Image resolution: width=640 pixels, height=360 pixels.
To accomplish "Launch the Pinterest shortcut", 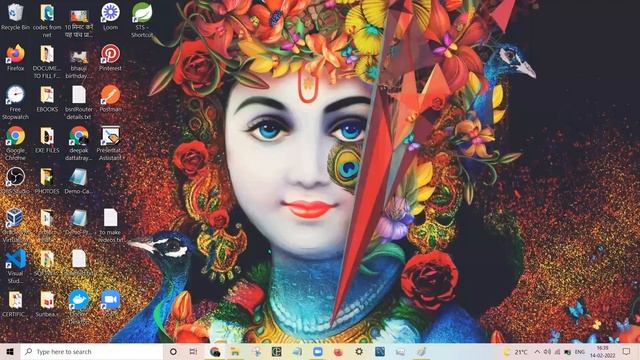I will [110, 58].
